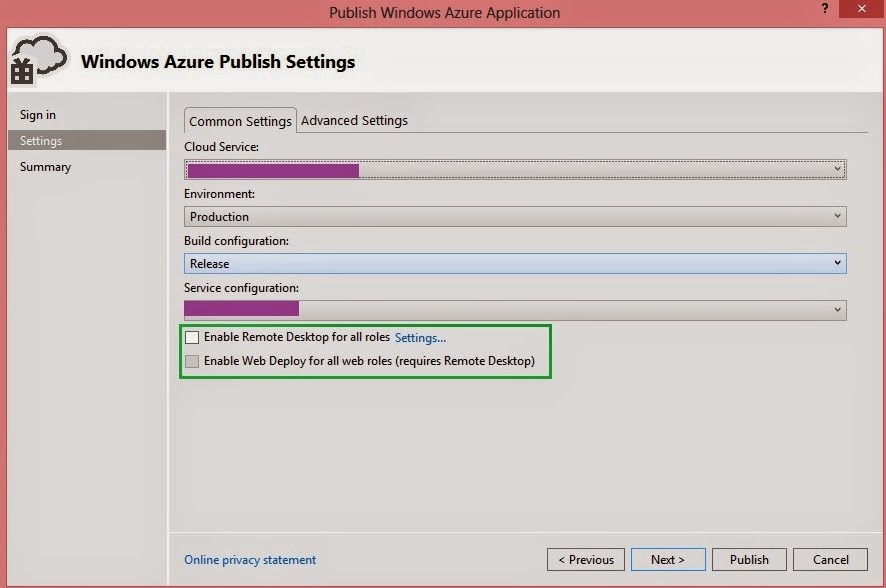The height and width of the screenshot is (588, 886).
Task: Expand the Cloud Service dropdown
Action: coord(837,170)
